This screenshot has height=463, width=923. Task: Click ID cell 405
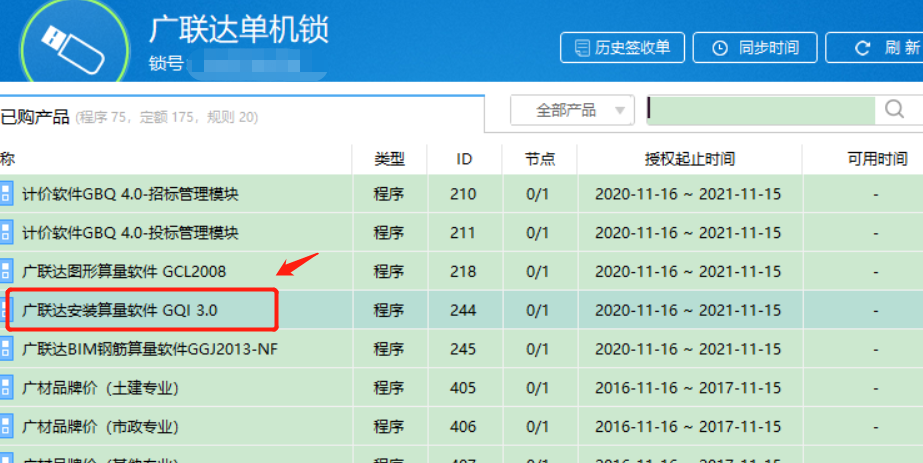463,388
